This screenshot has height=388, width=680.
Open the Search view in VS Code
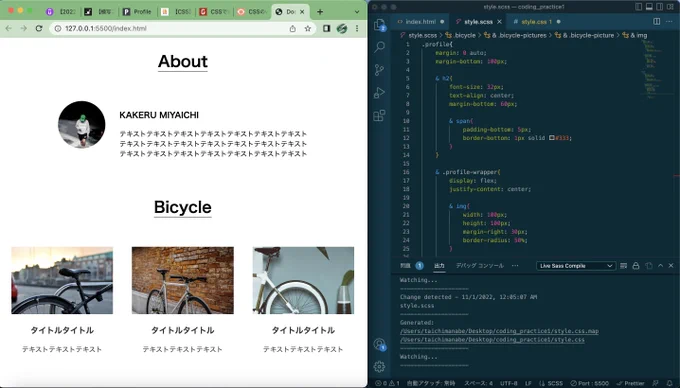point(379,47)
